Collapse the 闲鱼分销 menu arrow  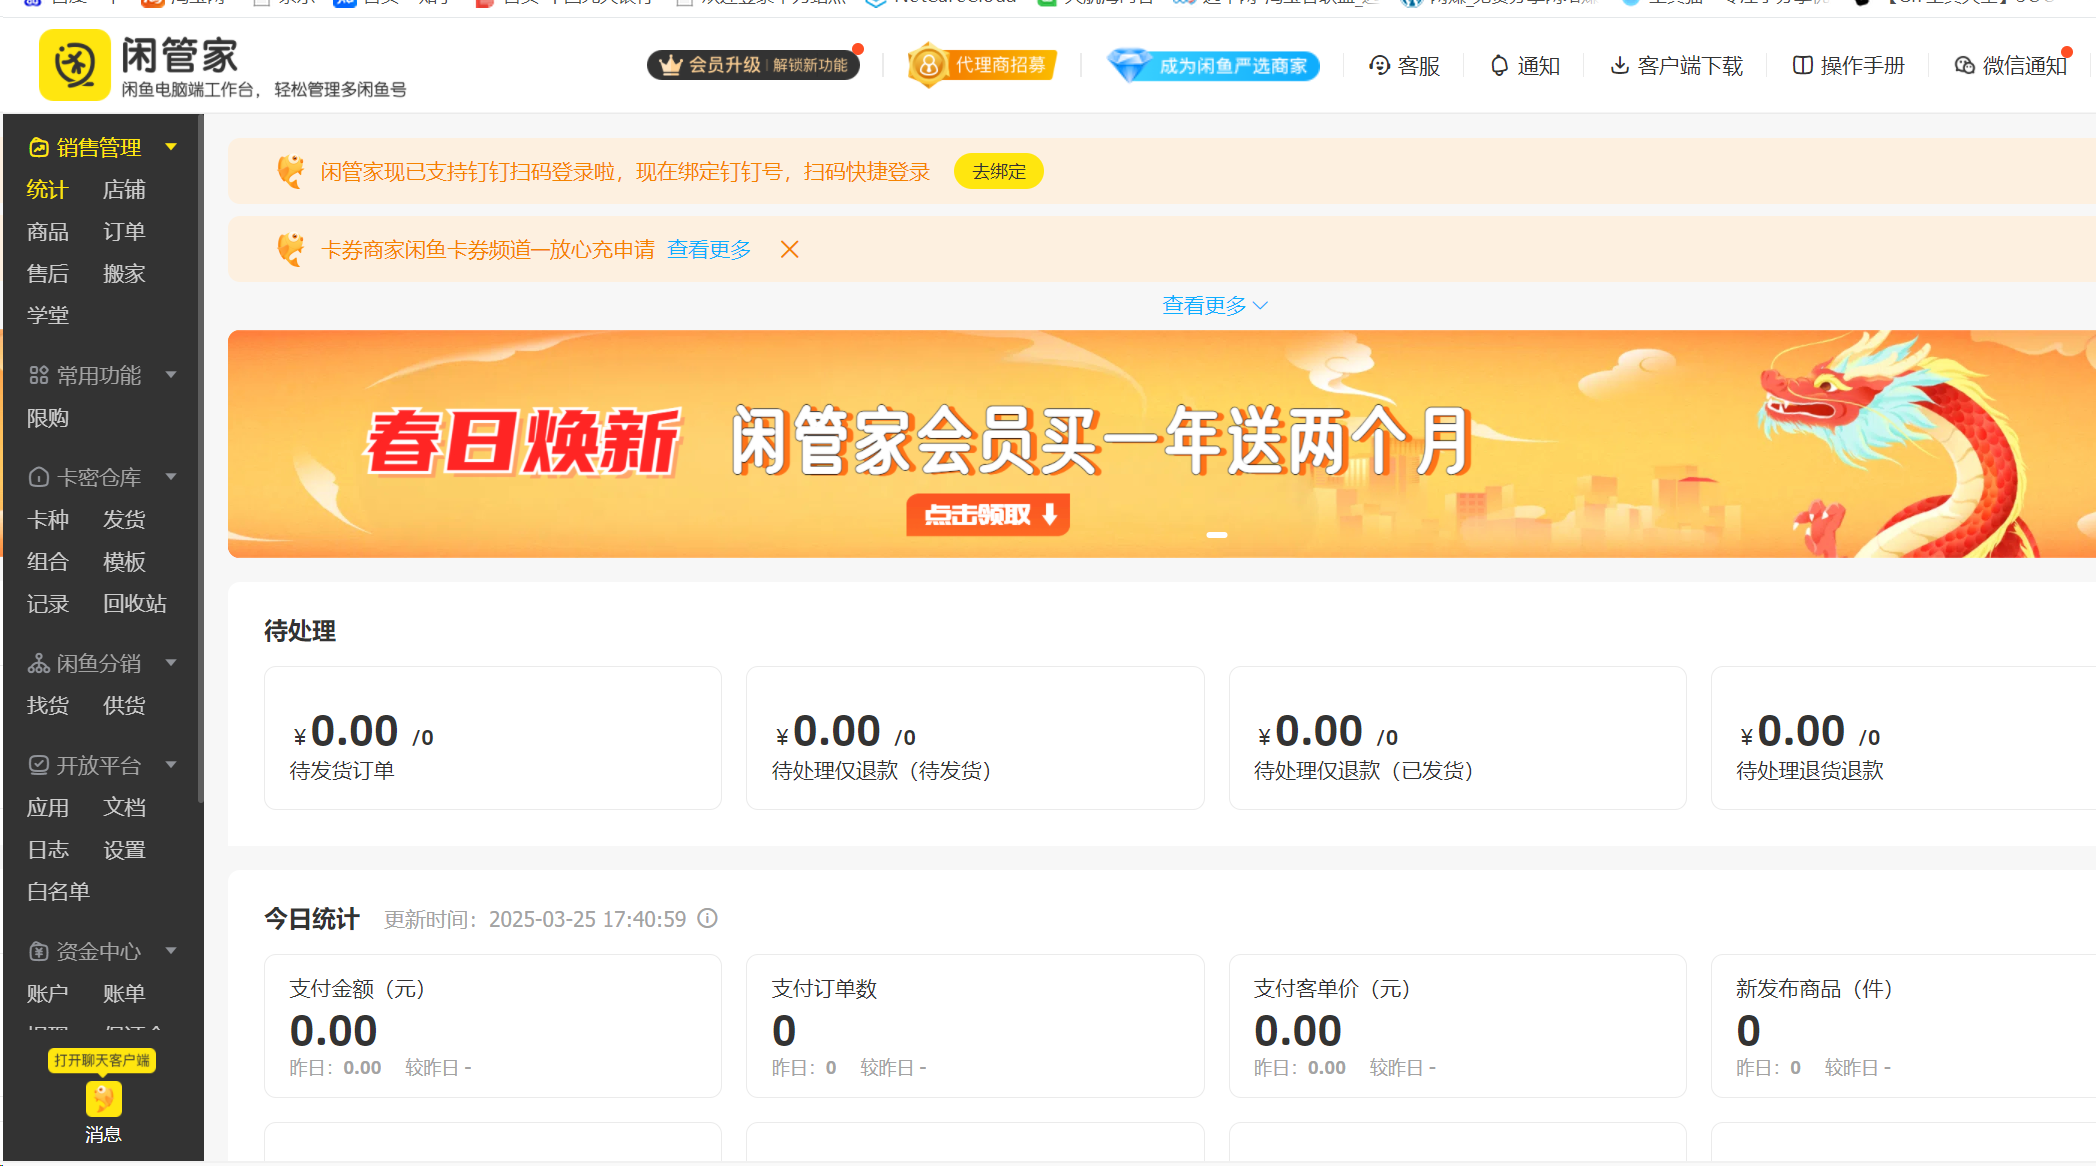tap(171, 663)
